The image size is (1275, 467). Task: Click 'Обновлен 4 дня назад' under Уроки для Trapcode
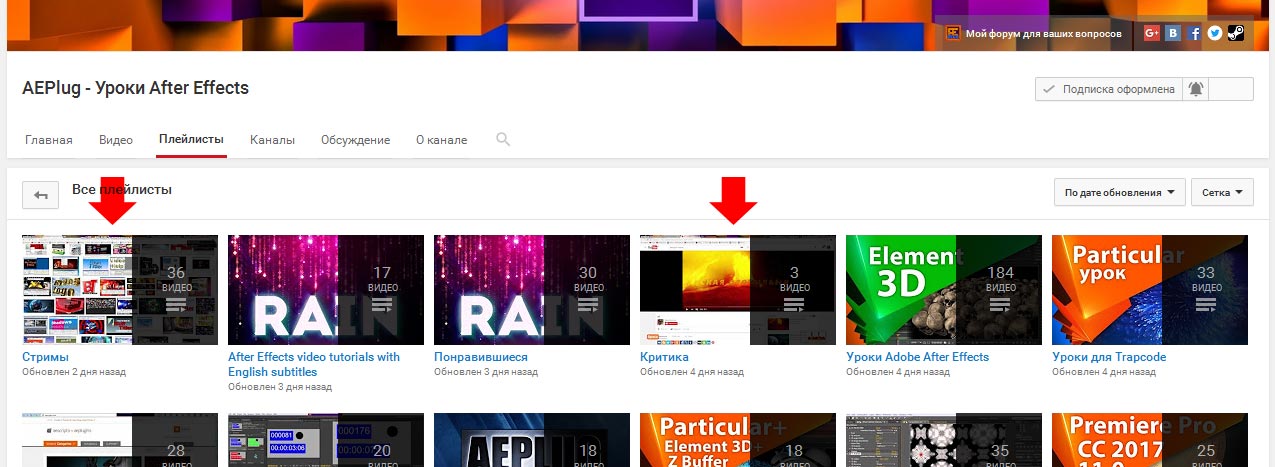[1104, 372]
